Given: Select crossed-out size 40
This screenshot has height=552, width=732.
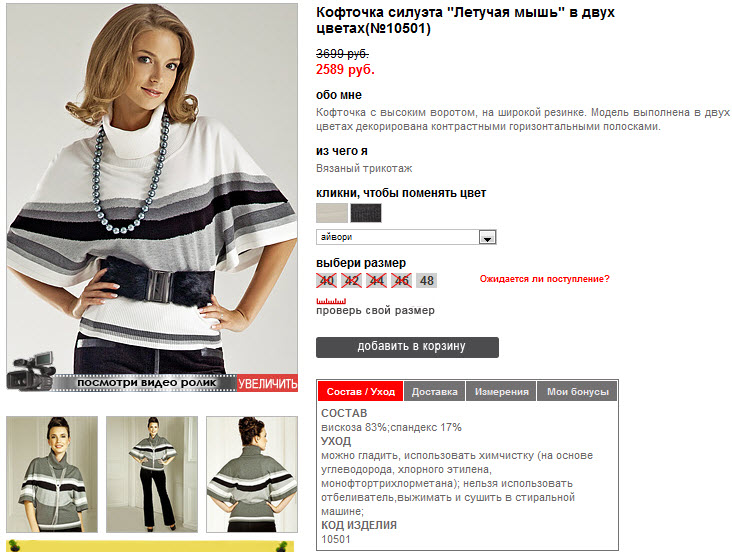Looking at the screenshot, I should [326, 281].
